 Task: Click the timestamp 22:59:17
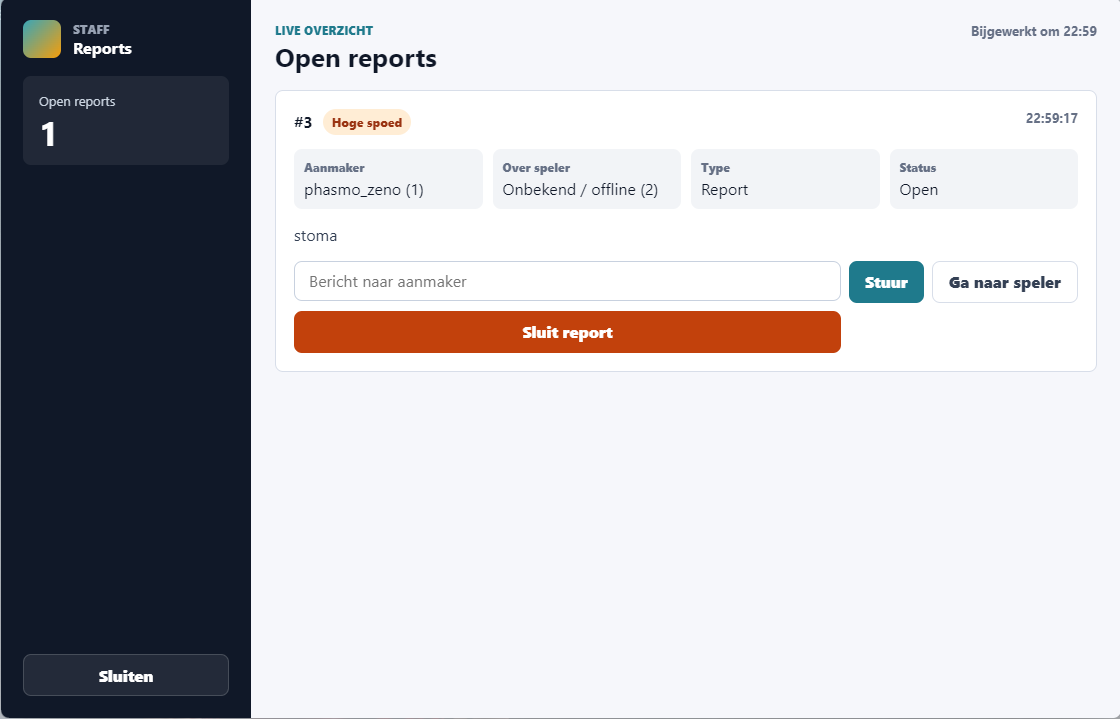[1051, 119]
